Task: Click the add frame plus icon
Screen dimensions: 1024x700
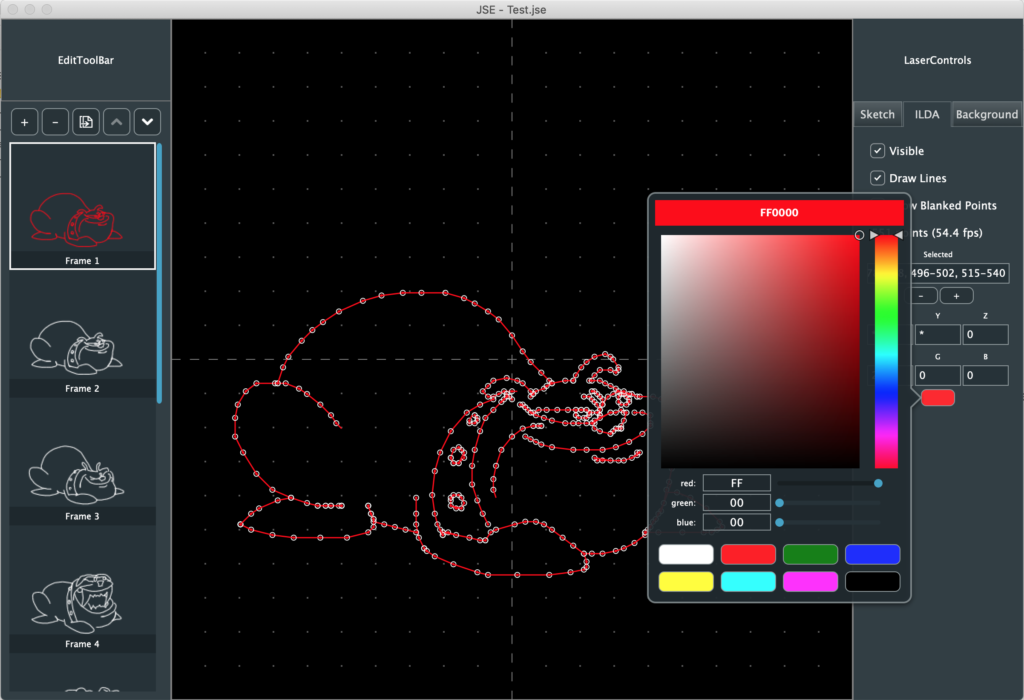Action: click(x=24, y=122)
